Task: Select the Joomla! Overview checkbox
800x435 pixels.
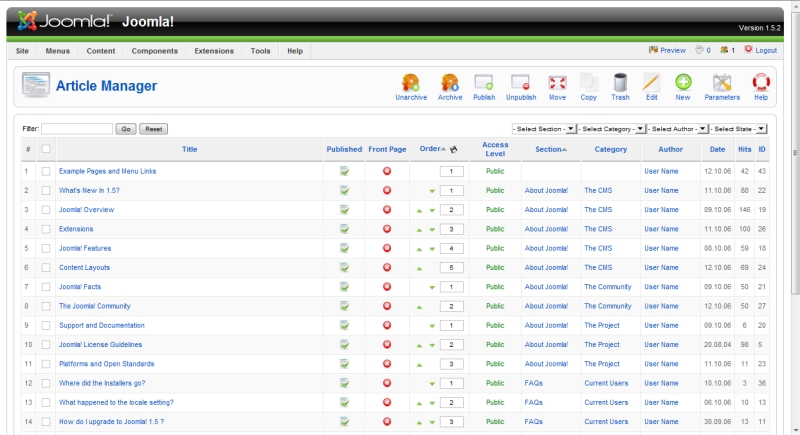Action: pyautogui.click(x=46, y=210)
